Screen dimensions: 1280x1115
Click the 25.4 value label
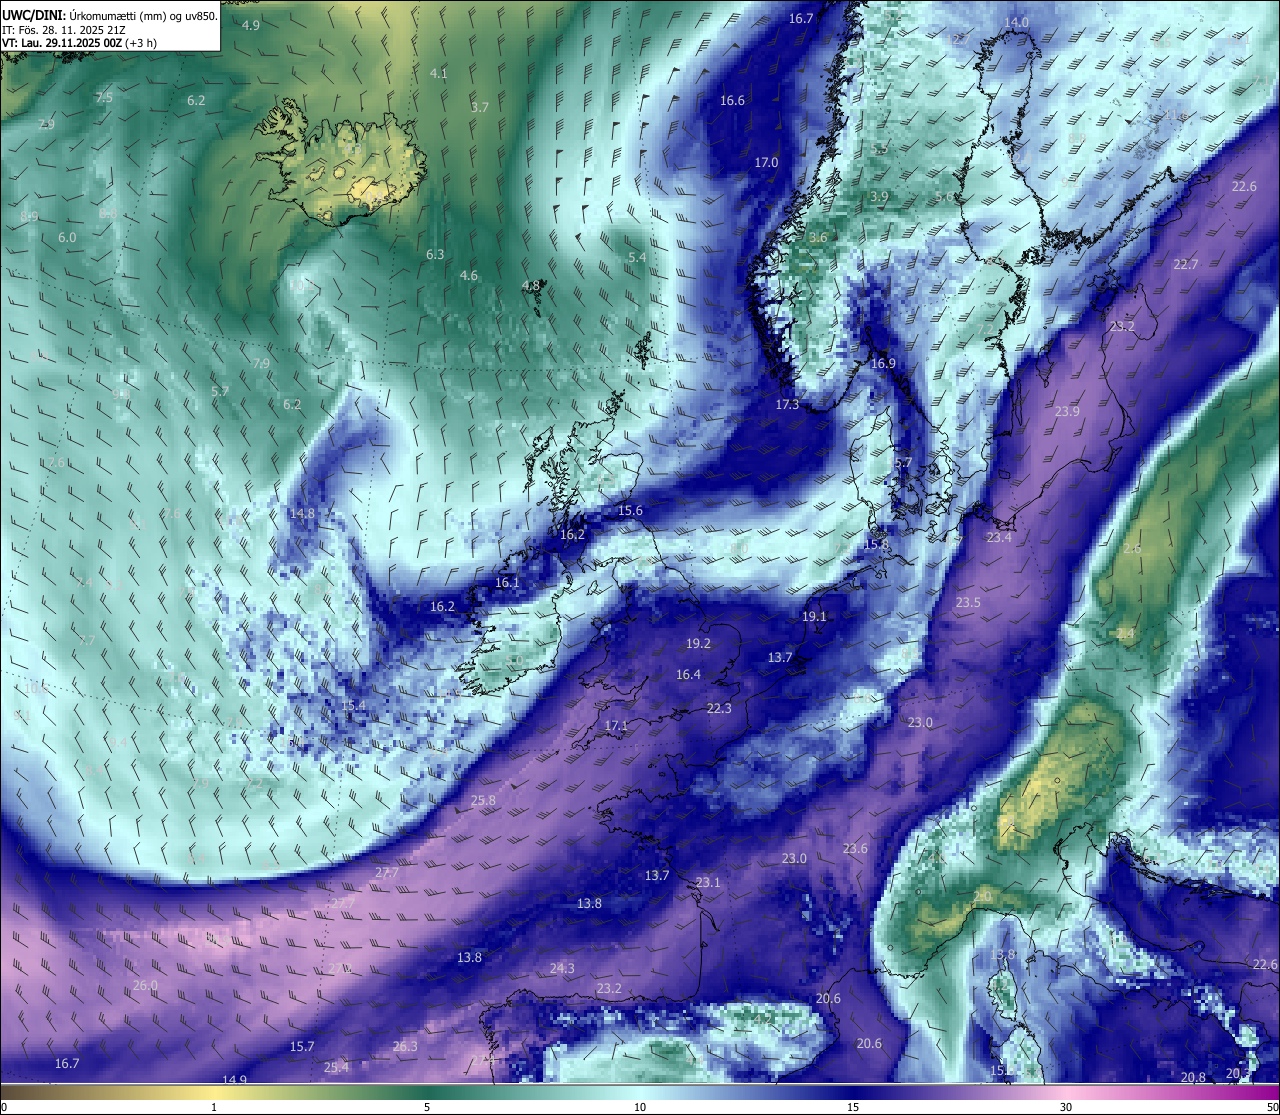[337, 1067]
